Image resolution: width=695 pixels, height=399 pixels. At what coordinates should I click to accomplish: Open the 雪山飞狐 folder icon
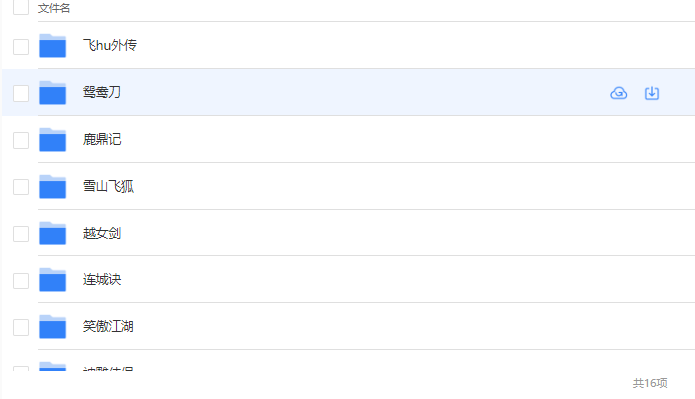[x=52, y=187]
